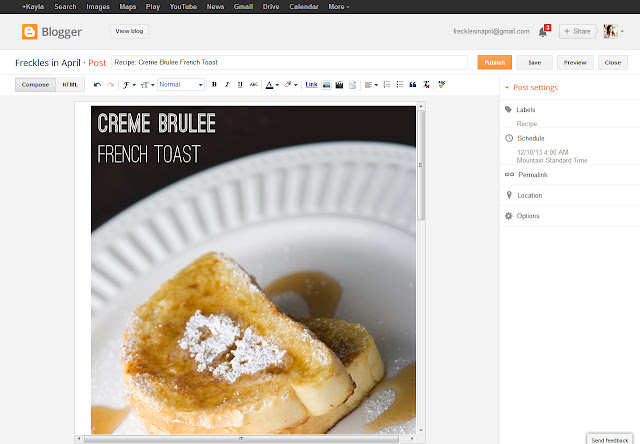The height and width of the screenshot is (444, 640).
Task: Open the font family picker
Action: (129, 85)
